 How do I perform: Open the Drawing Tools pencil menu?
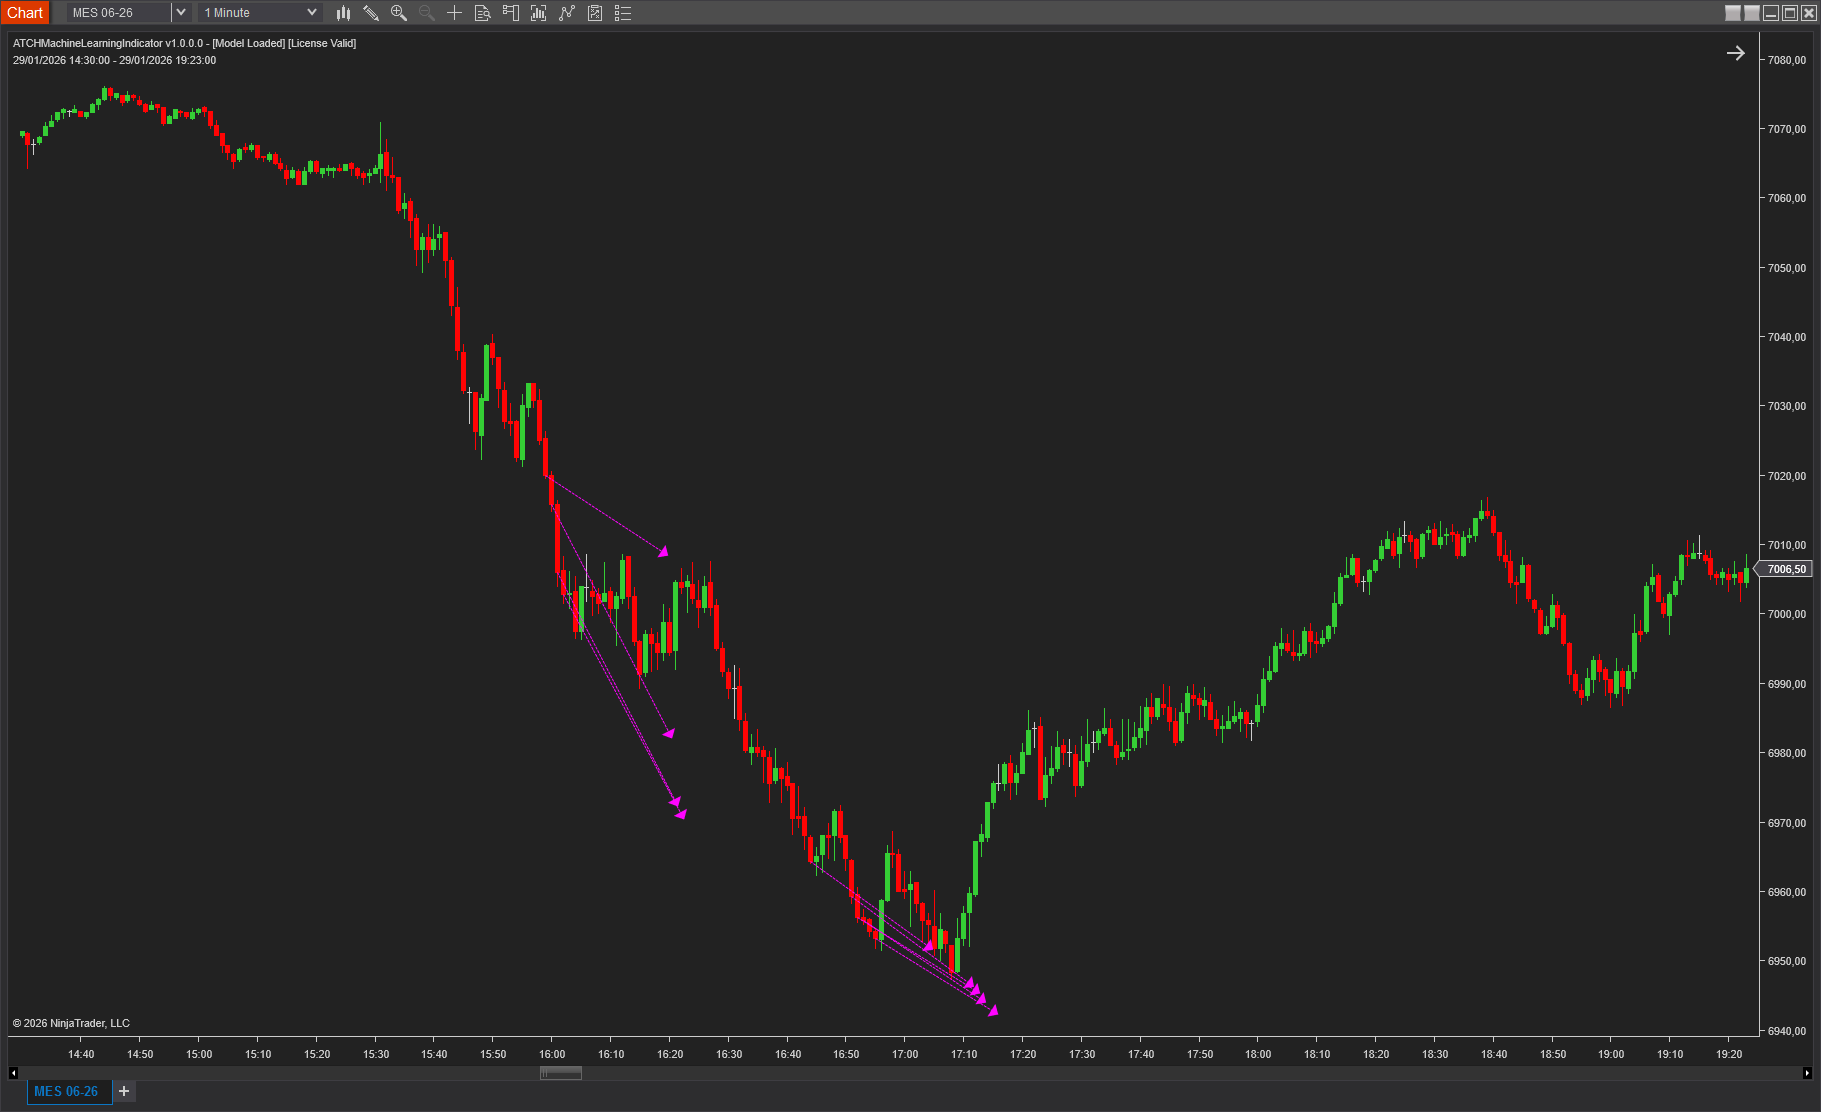click(x=371, y=13)
